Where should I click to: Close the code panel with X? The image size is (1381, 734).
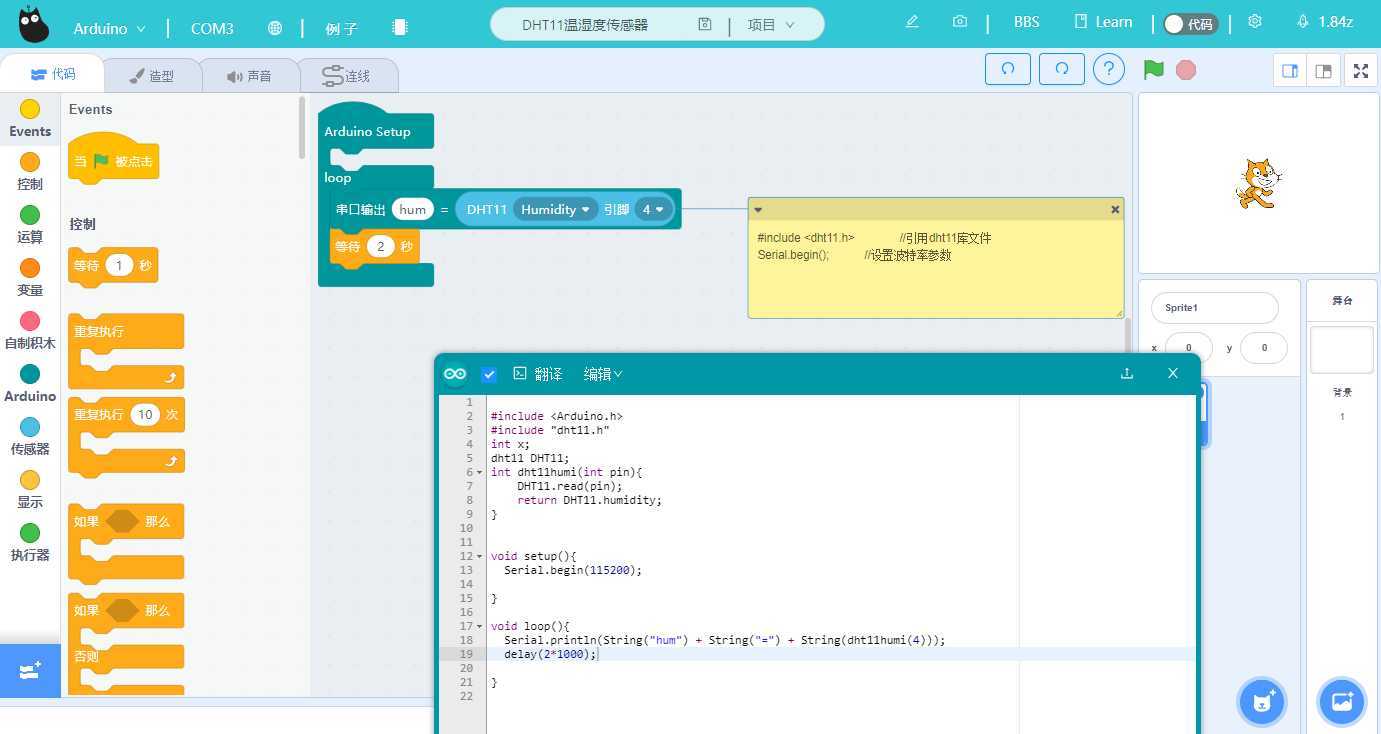point(1173,373)
